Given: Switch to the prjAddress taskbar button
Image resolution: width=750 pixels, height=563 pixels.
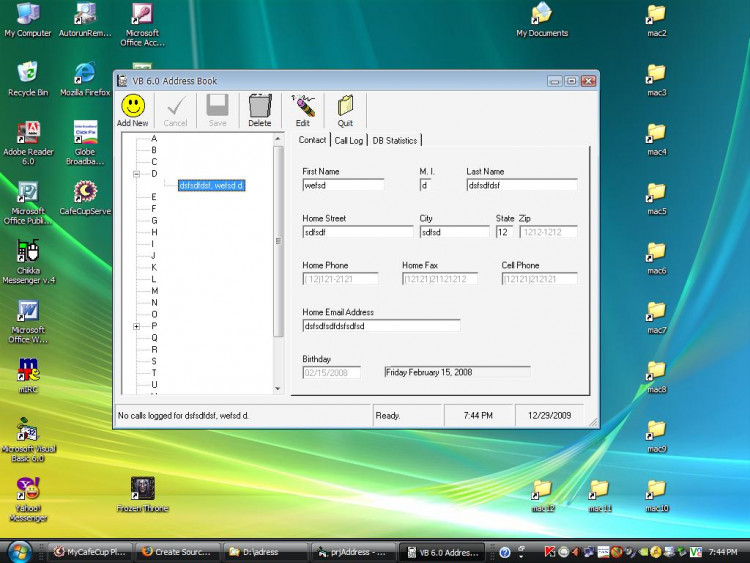Looking at the screenshot, I should click(353, 552).
